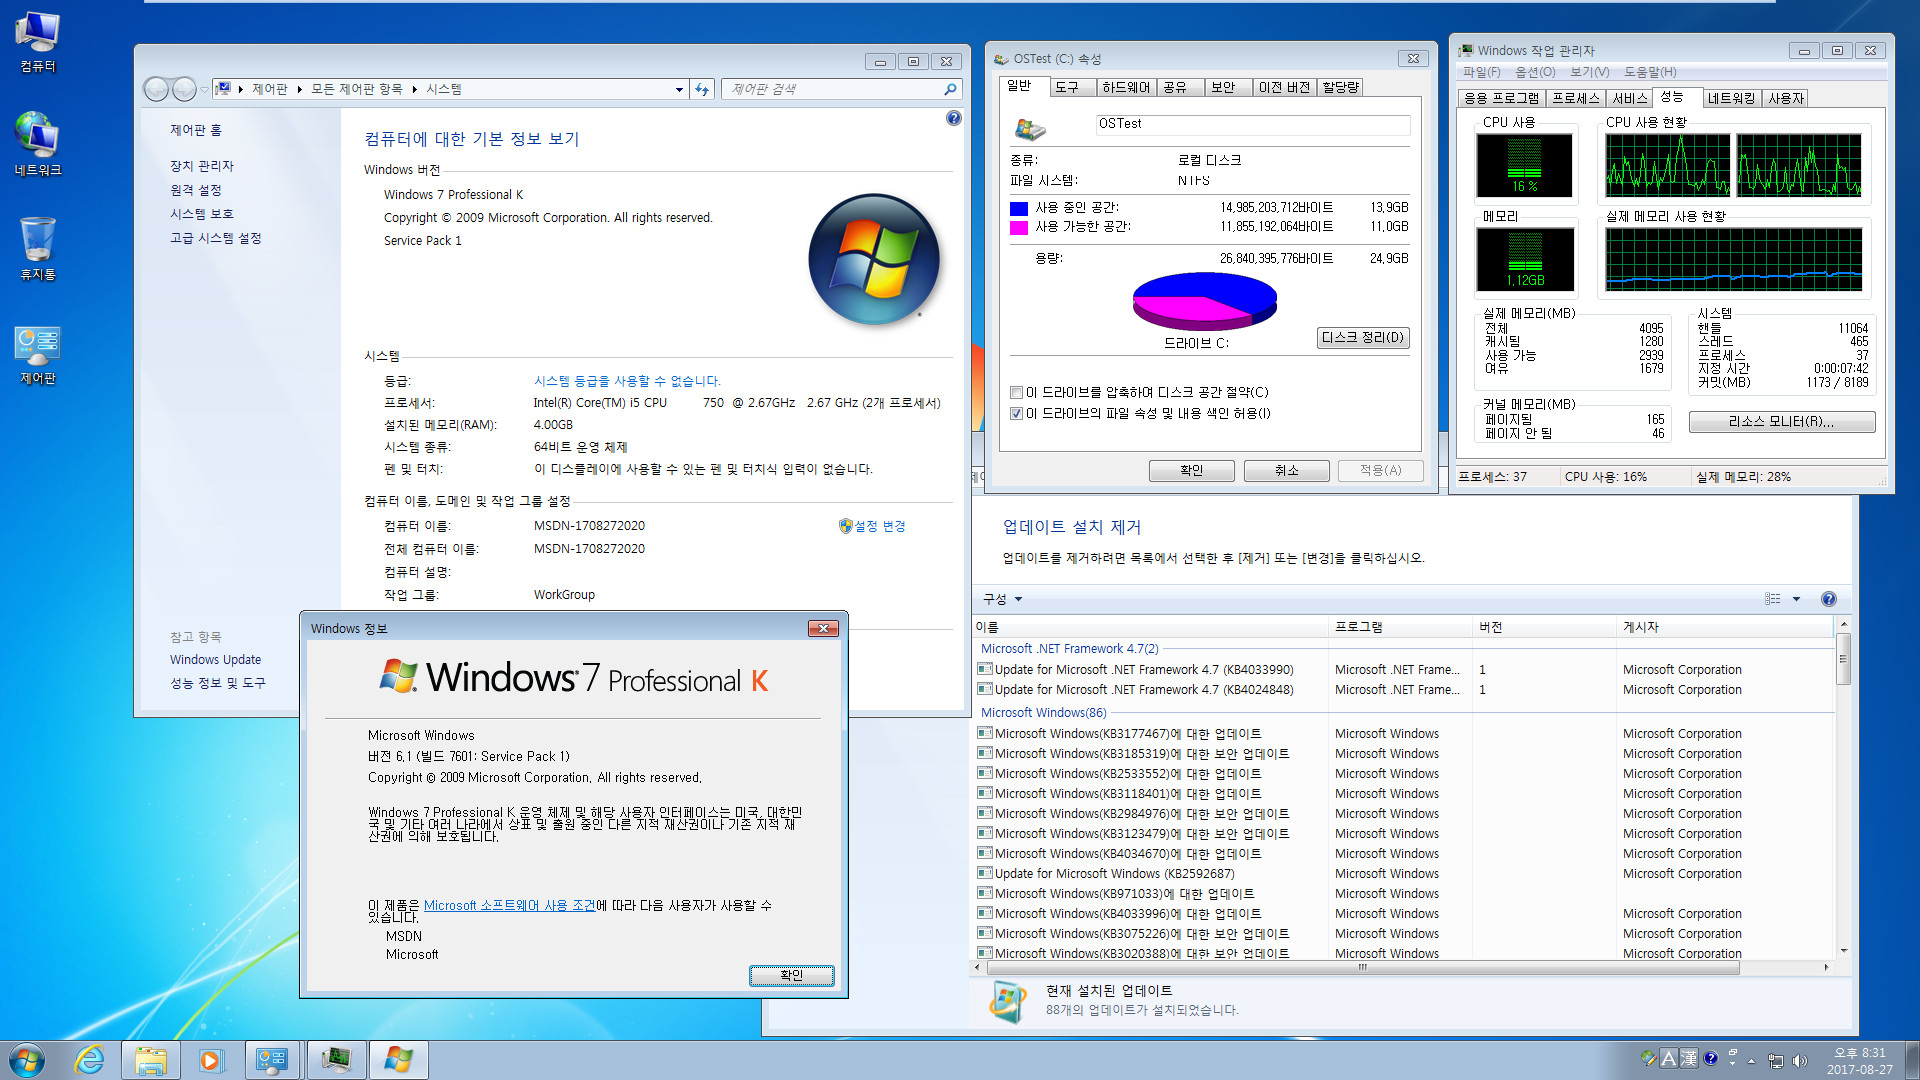This screenshot has height=1080, width=1920.
Task: Open the Computer desktop icon
Action: point(38,42)
